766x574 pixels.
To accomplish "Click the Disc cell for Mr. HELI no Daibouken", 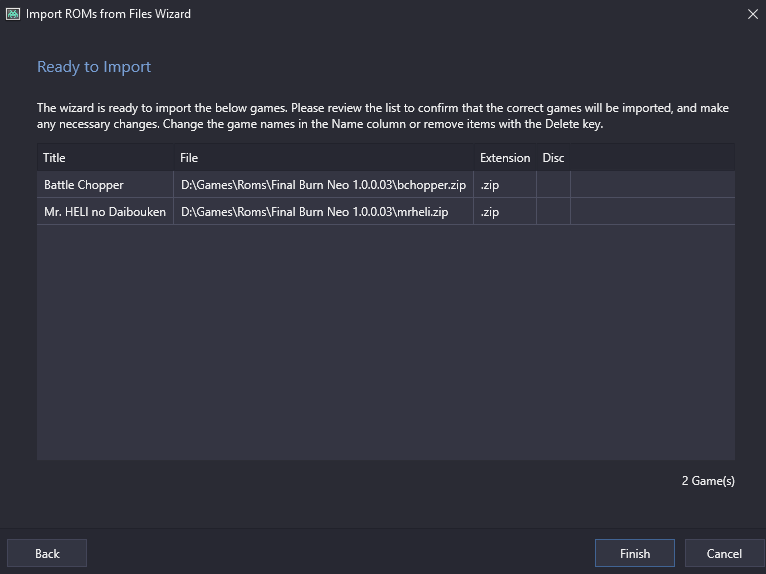I will click(553, 212).
